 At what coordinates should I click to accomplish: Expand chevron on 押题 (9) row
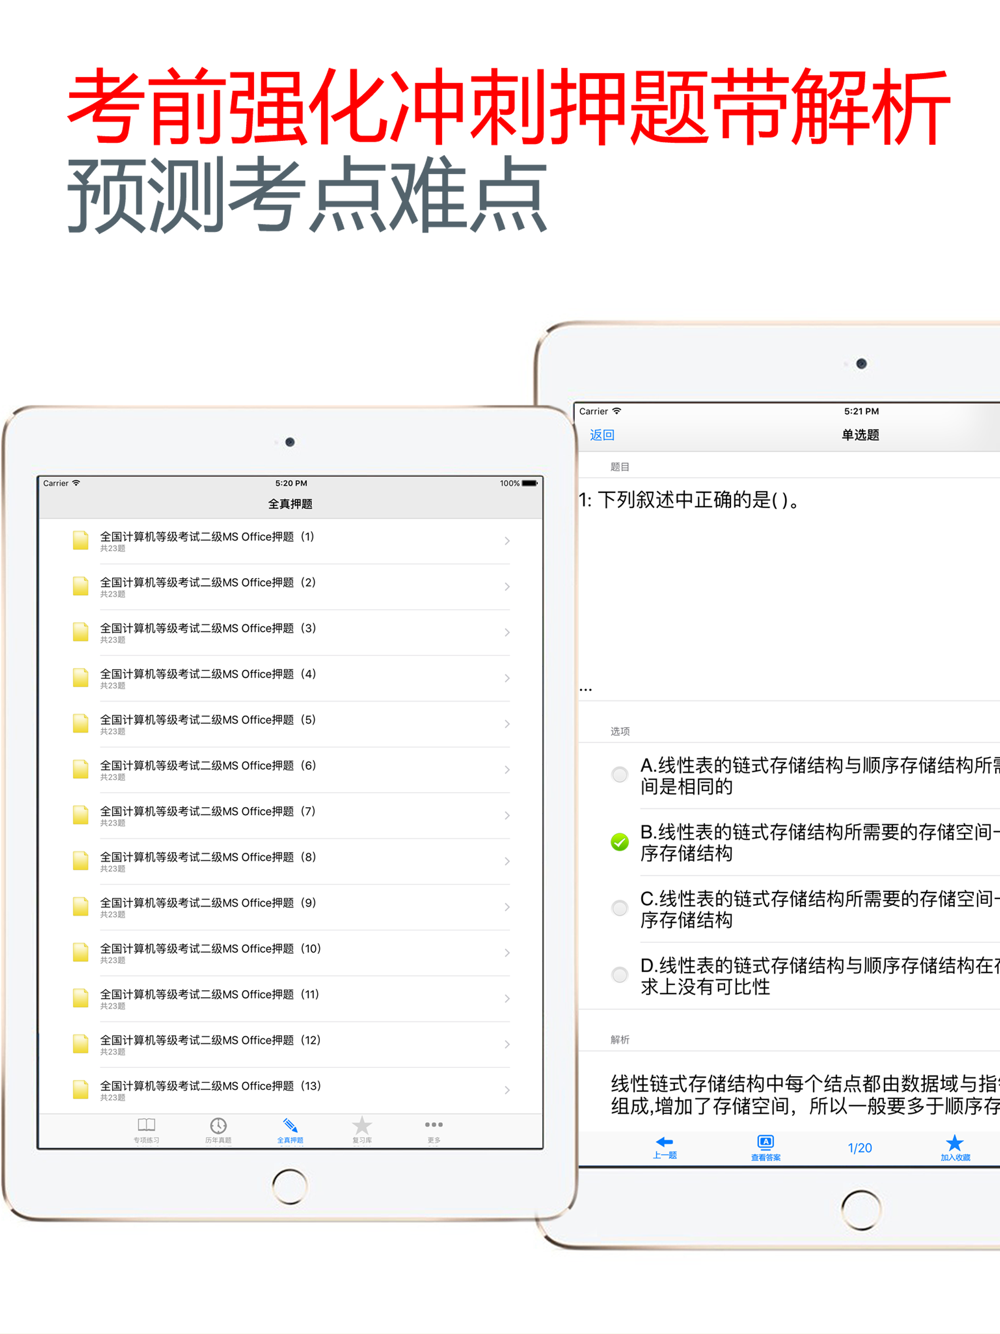coord(507,907)
